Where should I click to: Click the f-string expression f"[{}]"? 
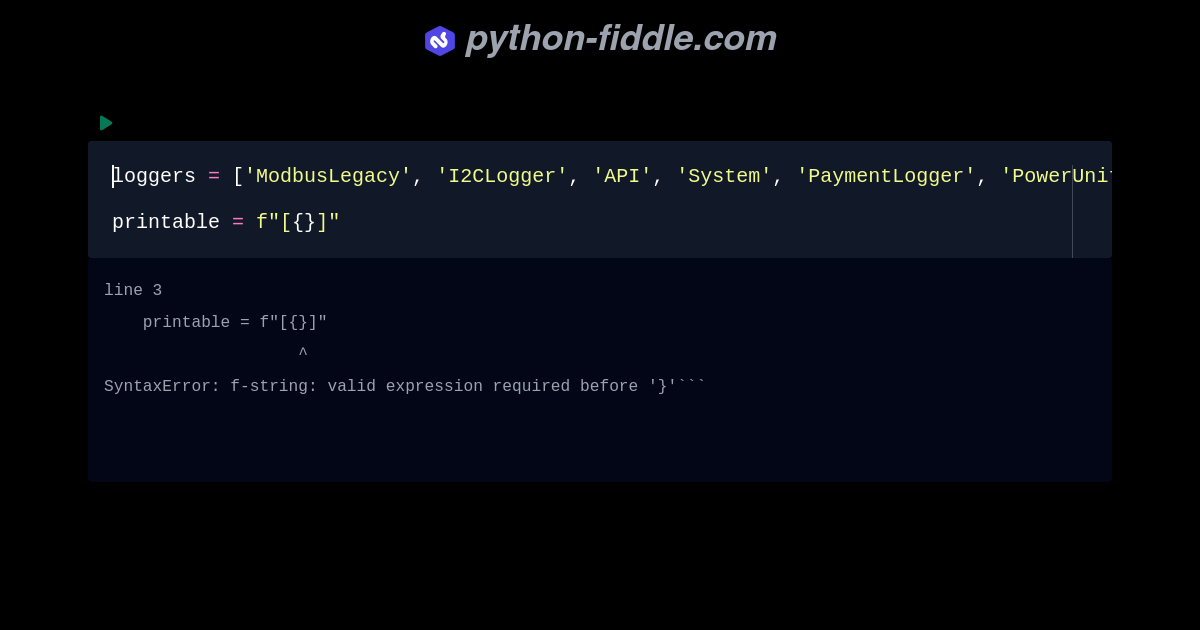[x=298, y=222]
